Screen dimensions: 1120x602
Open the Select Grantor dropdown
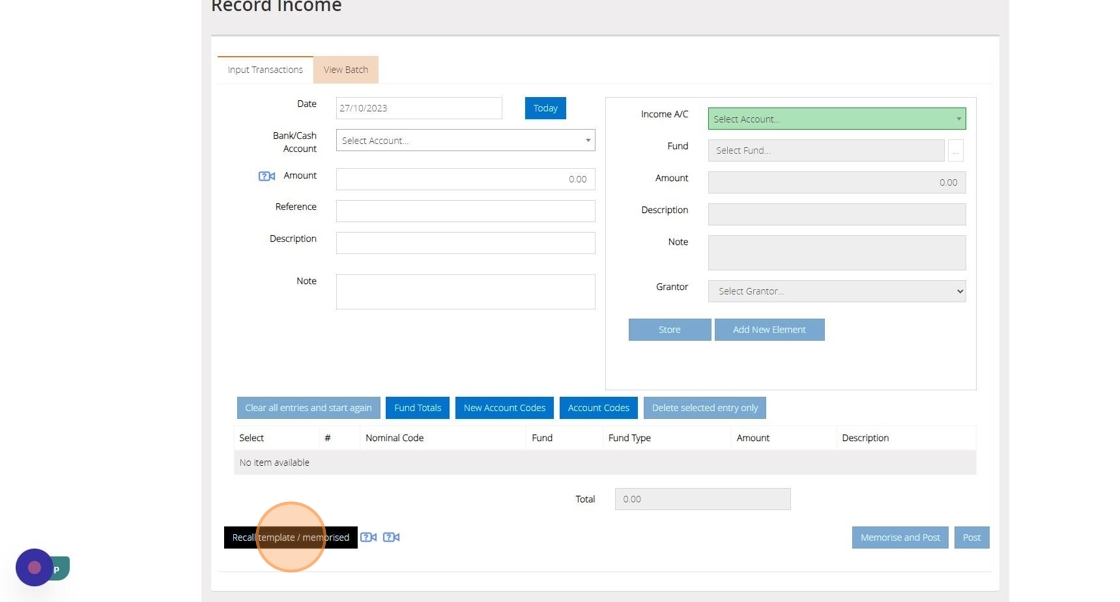[x=836, y=291]
